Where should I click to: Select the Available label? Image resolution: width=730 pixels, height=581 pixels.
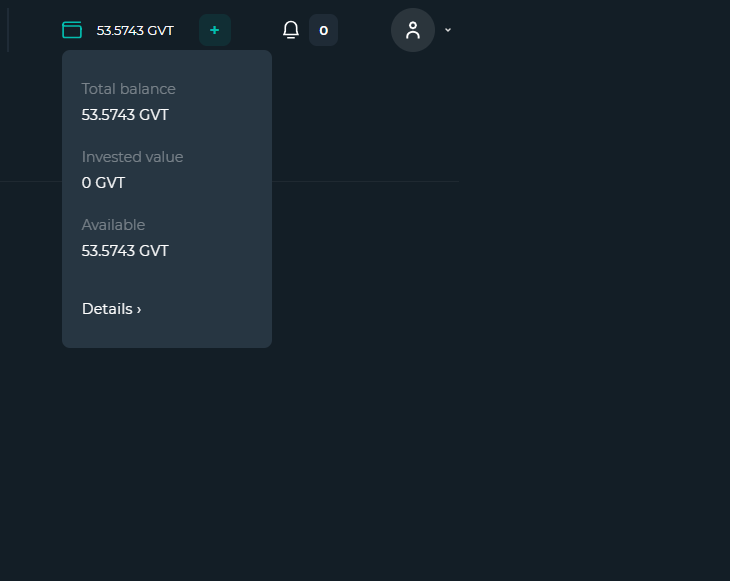point(113,225)
